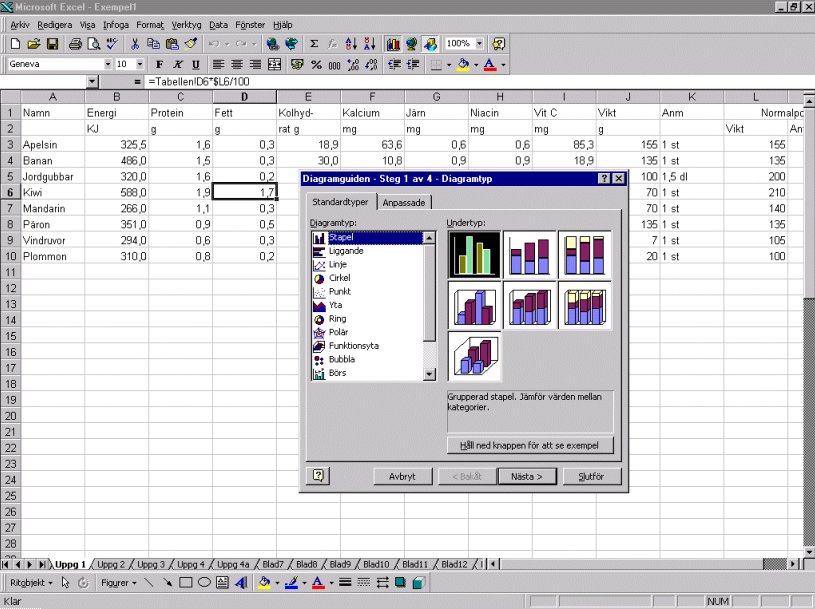This screenshot has width=815, height=609.
Task: Switch to the Anpassade tab
Action: [x=404, y=203]
